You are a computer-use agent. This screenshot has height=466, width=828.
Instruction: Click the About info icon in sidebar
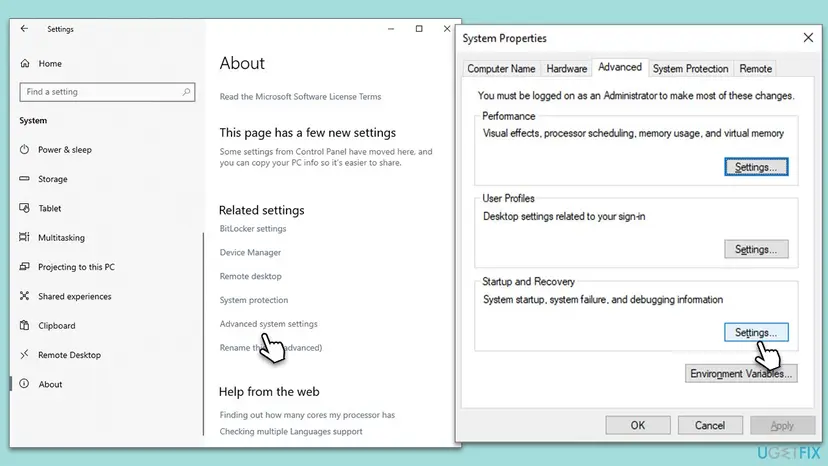coord(24,384)
